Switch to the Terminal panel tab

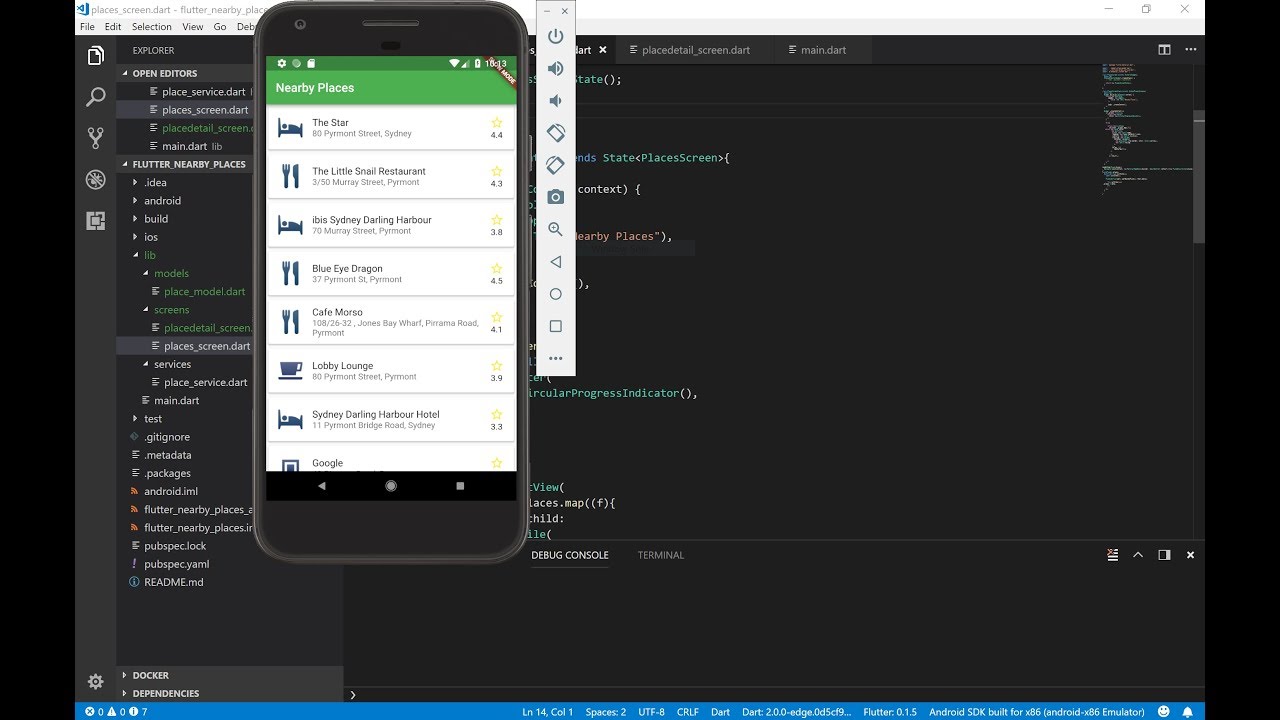(661, 555)
